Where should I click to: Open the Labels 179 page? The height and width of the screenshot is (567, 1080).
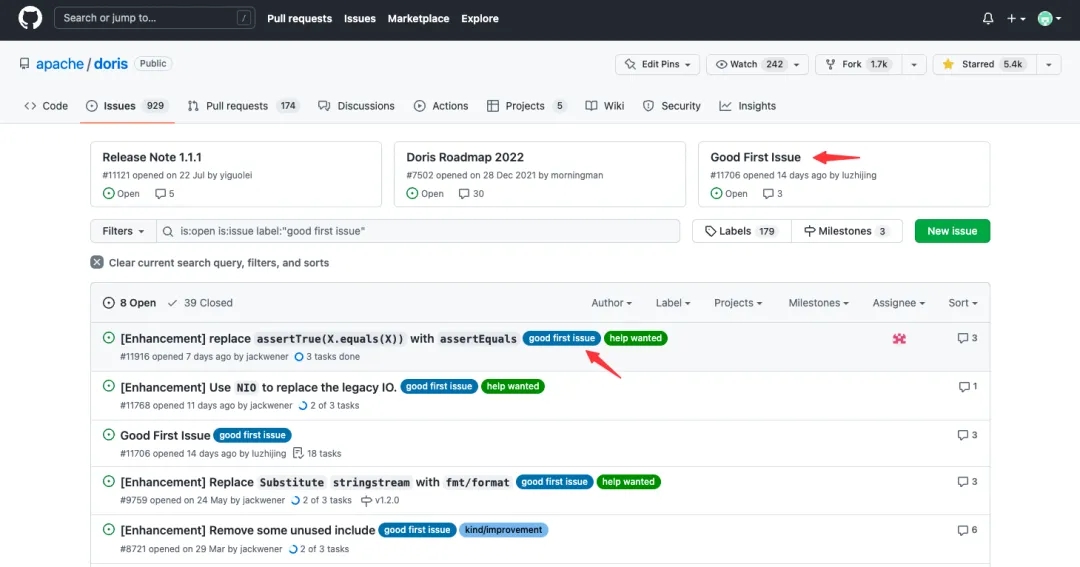point(741,231)
